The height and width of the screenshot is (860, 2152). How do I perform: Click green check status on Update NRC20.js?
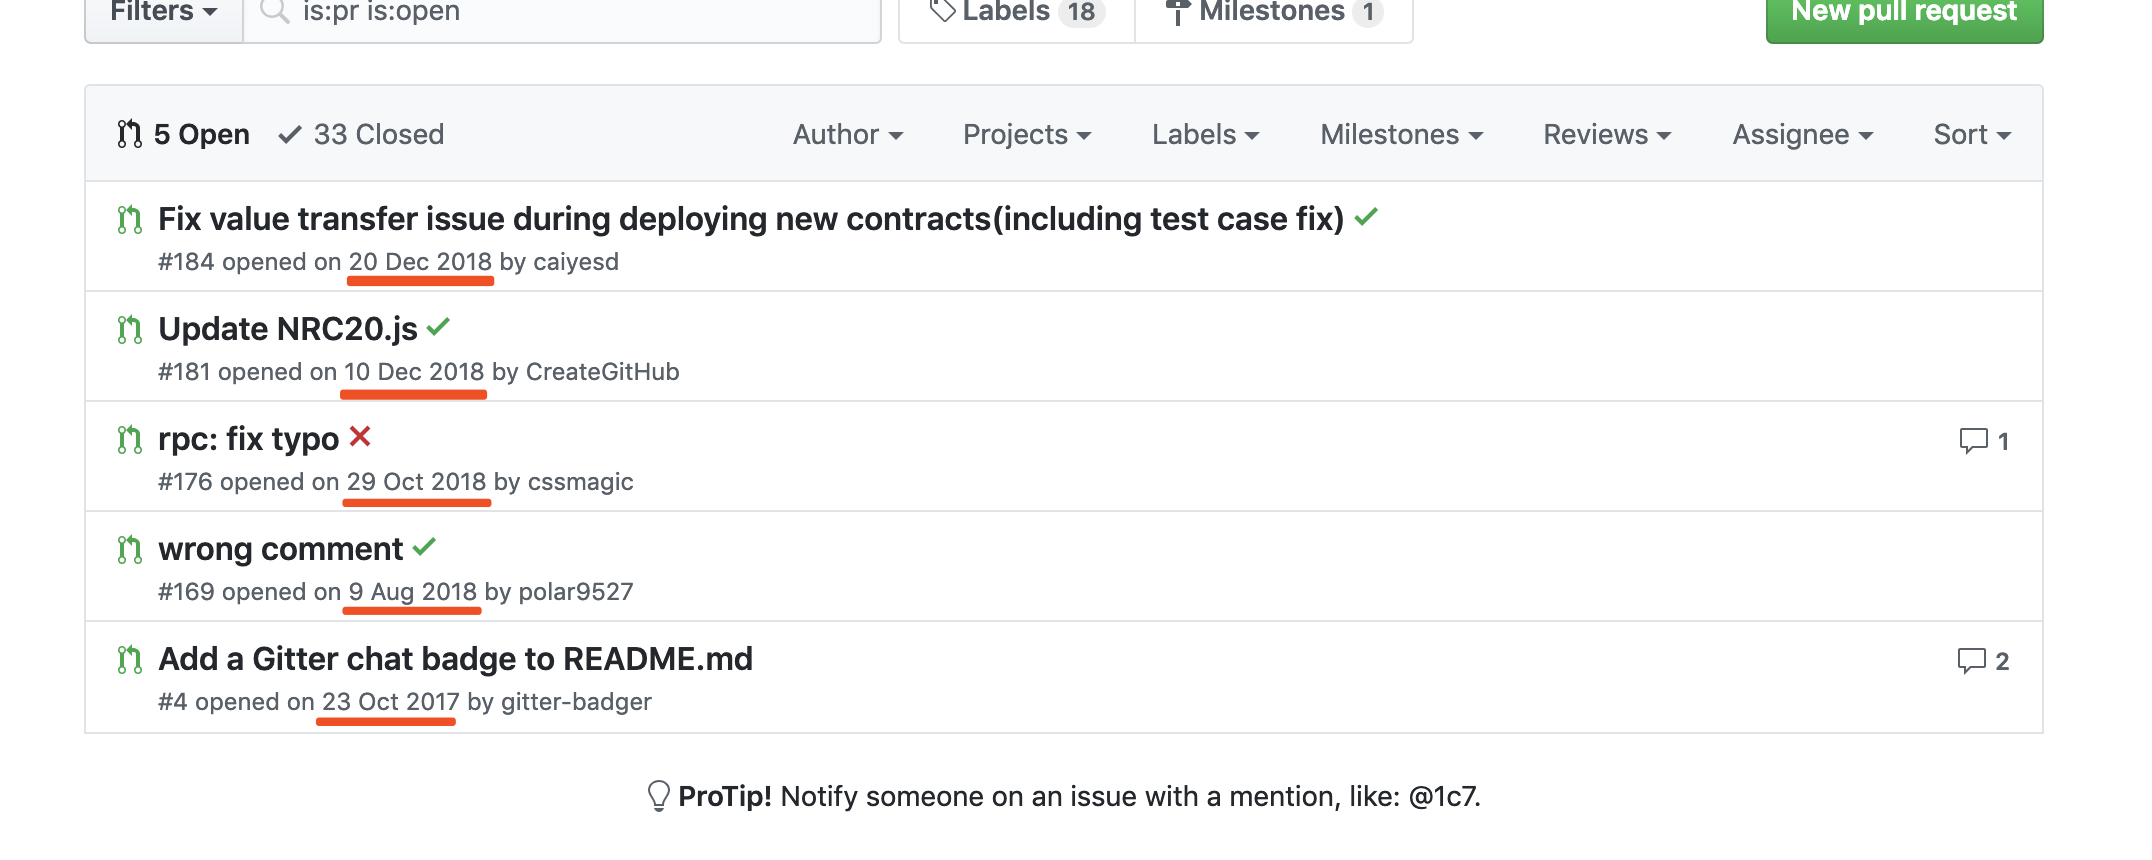tap(438, 327)
